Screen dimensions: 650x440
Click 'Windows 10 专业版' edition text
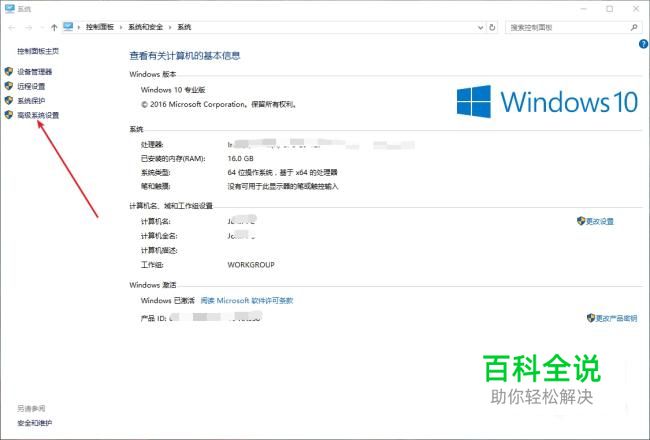click(173, 90)
